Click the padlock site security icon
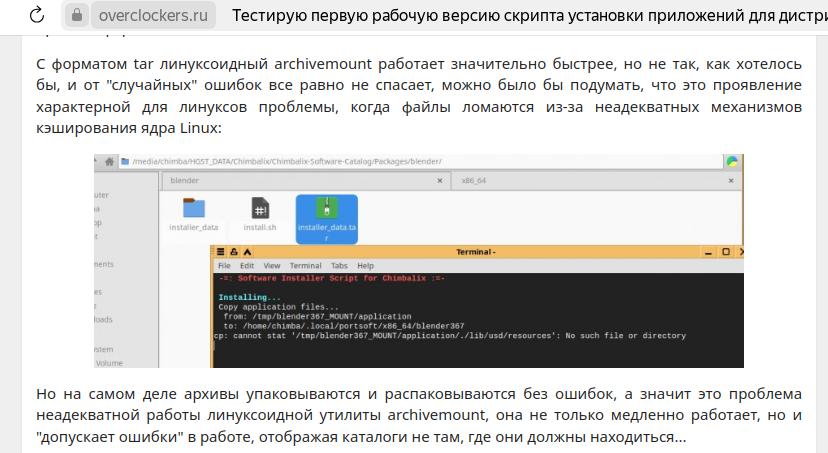 pos(77,15)
